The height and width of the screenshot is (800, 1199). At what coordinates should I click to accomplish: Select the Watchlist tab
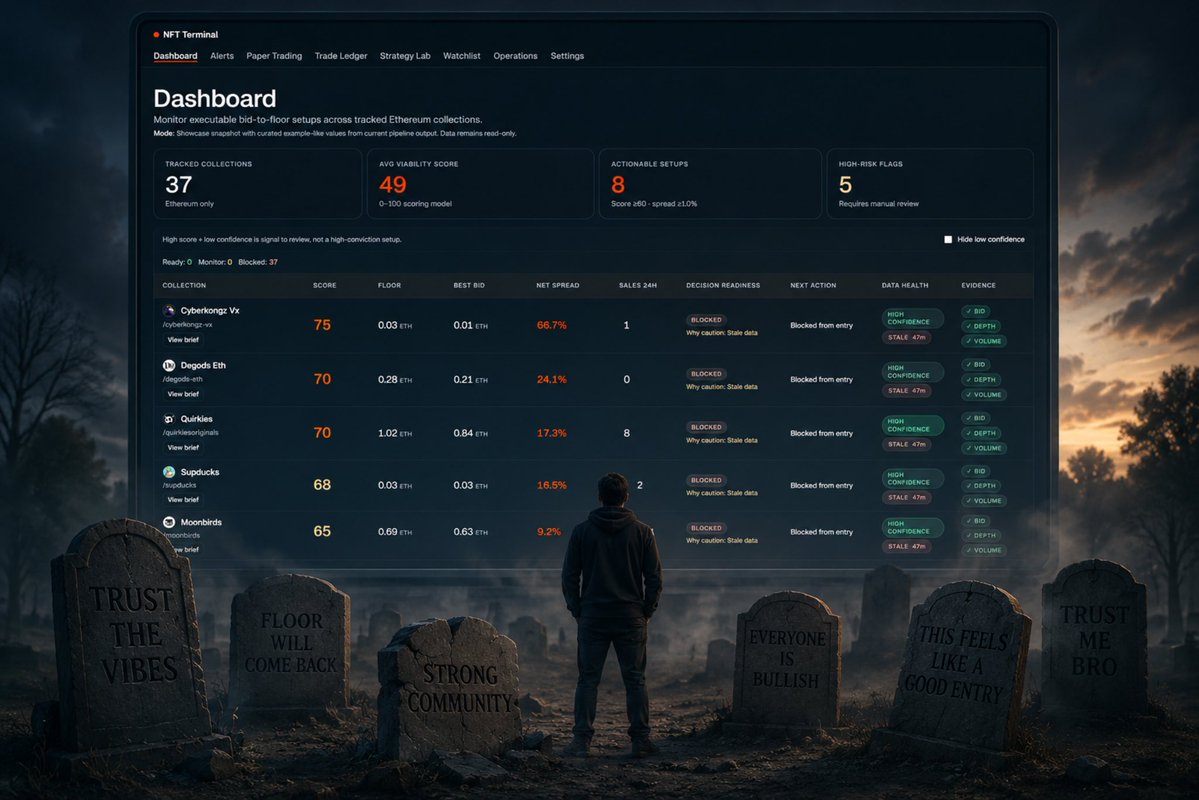click(x=462, y=56)
